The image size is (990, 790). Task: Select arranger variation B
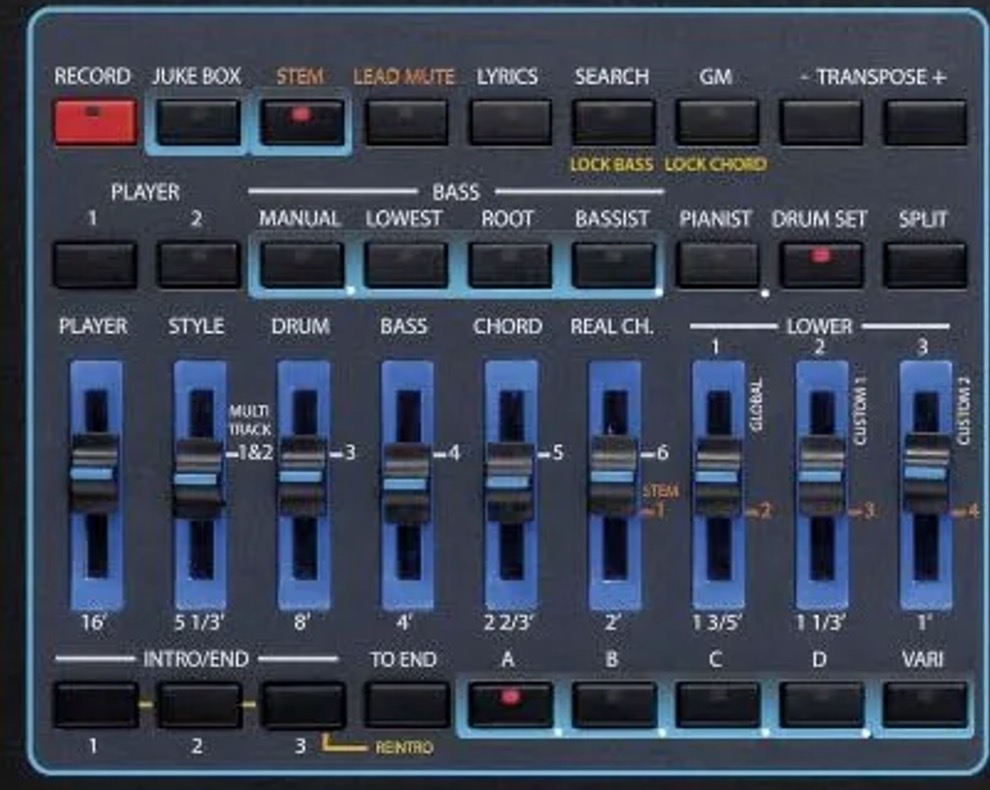[614, 704]
